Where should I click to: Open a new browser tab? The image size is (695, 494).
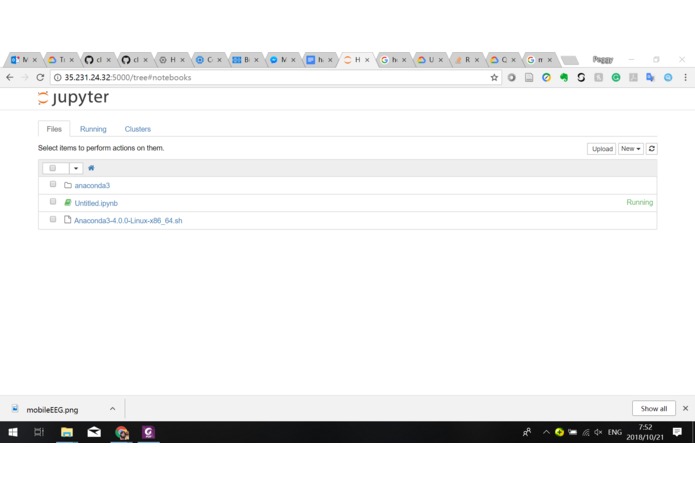pyautogui.click(x=570, y=60)
